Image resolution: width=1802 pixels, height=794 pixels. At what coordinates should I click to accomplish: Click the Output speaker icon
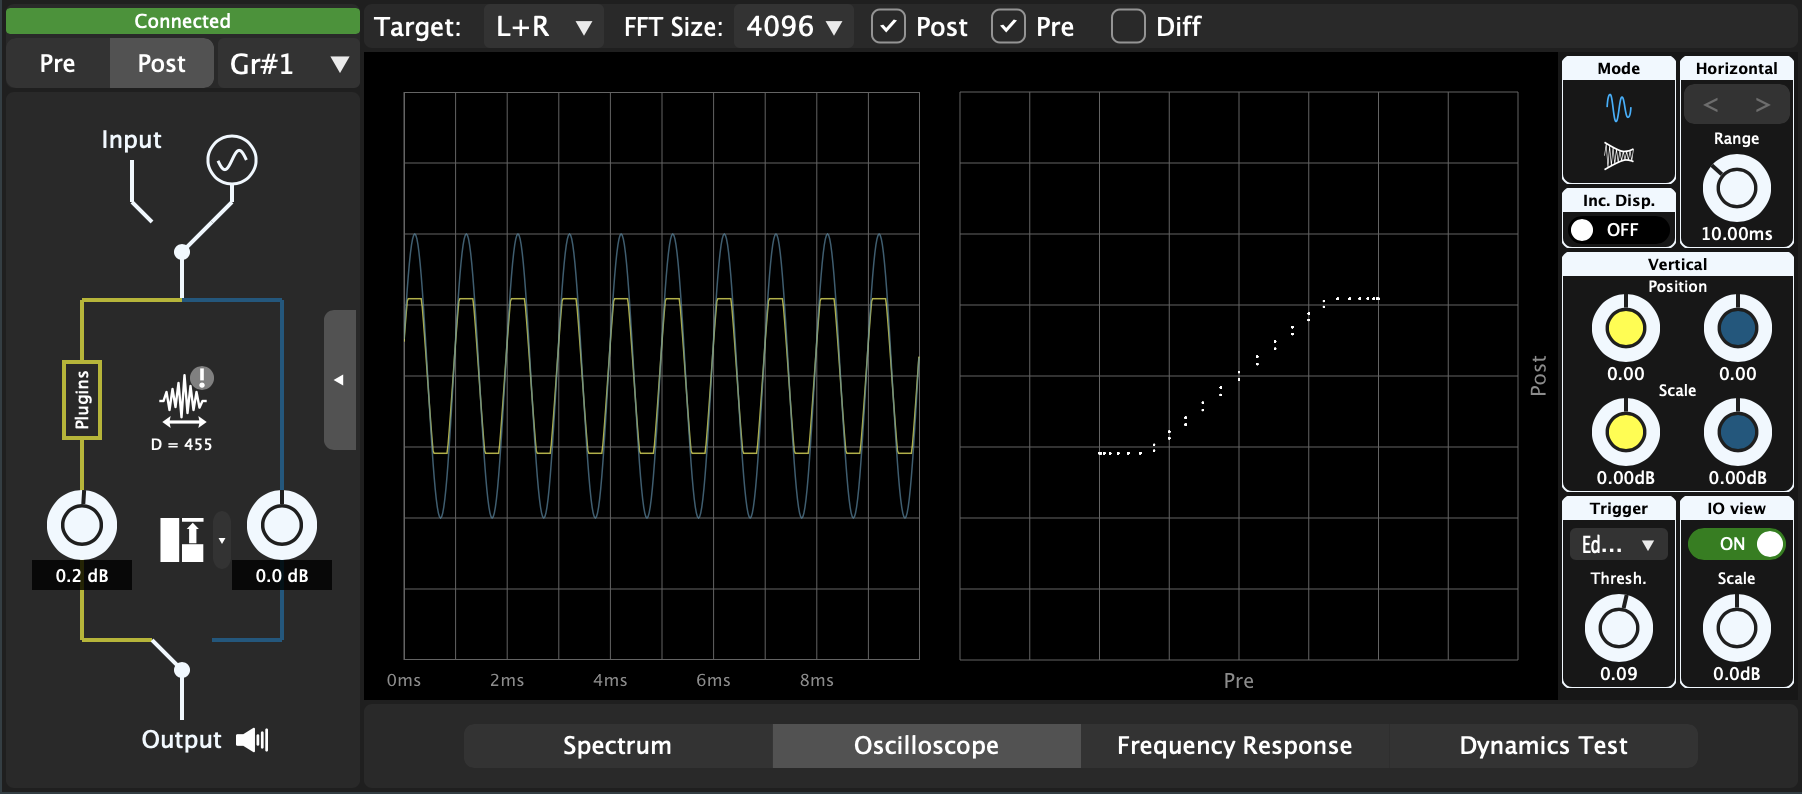coord(252,740)
